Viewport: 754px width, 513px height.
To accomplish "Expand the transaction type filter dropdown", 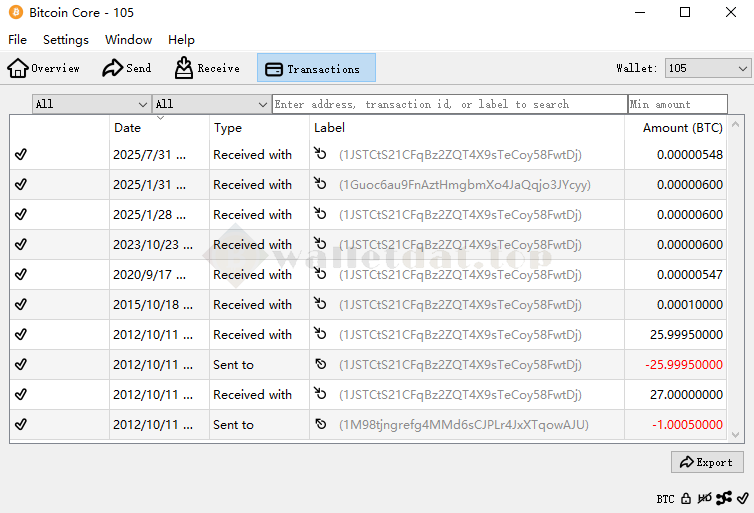I will point(211,104).
